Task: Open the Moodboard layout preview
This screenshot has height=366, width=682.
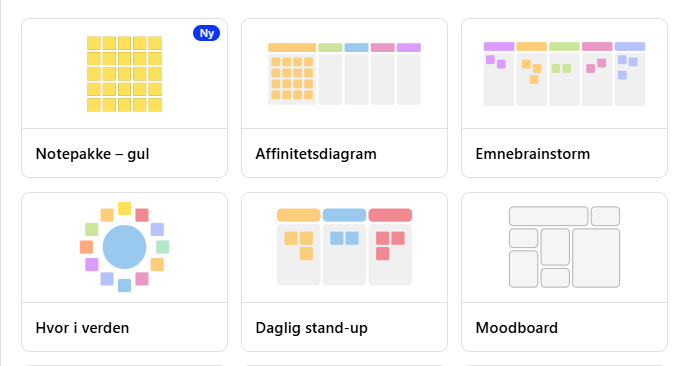Action: 564,247
